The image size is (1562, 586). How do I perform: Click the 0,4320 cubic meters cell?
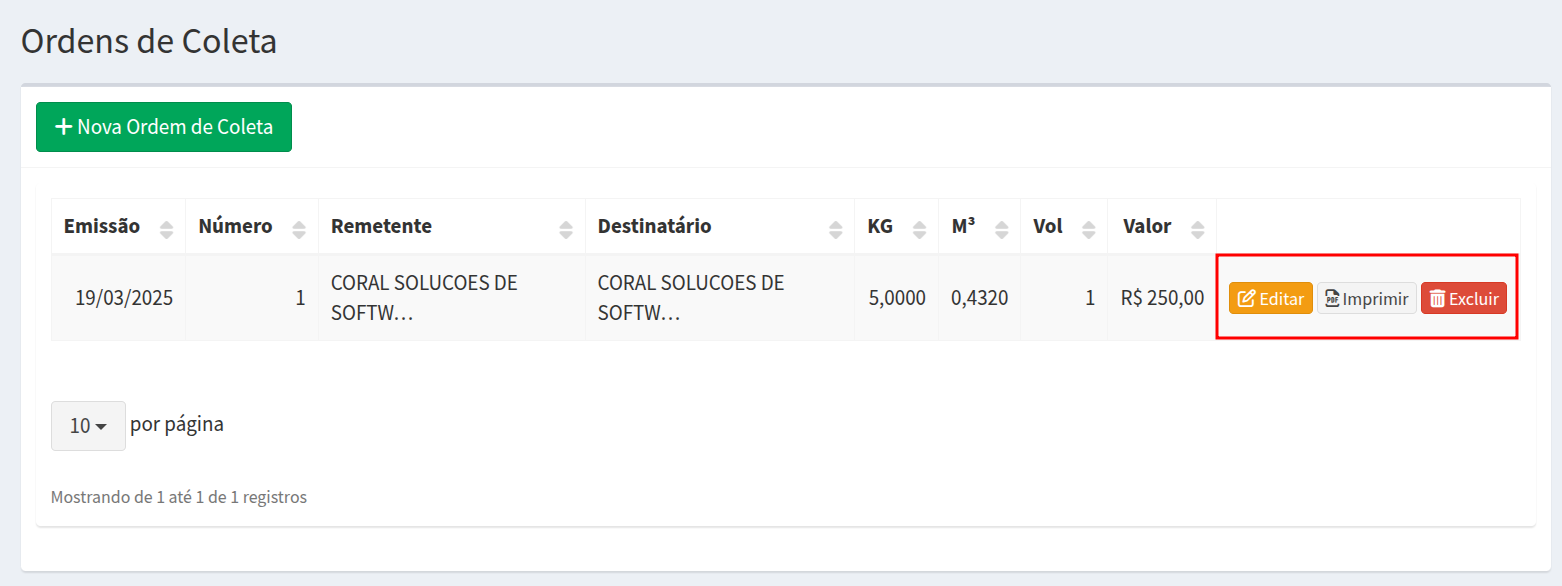pyautogui.click(x=979, y=298)
